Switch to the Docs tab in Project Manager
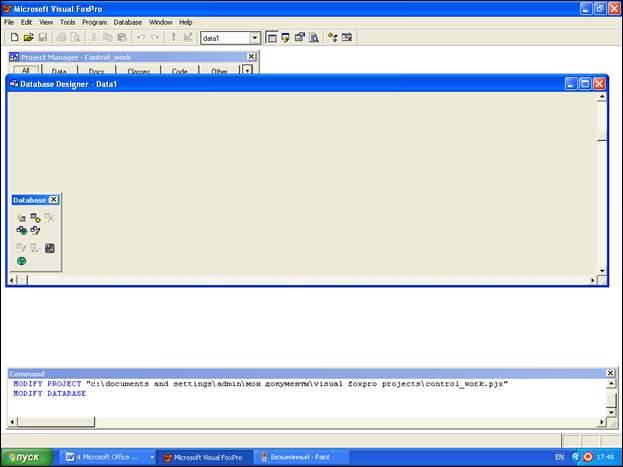Image resolution: width=623 pixels, height=467 pixels. point(97,71)
